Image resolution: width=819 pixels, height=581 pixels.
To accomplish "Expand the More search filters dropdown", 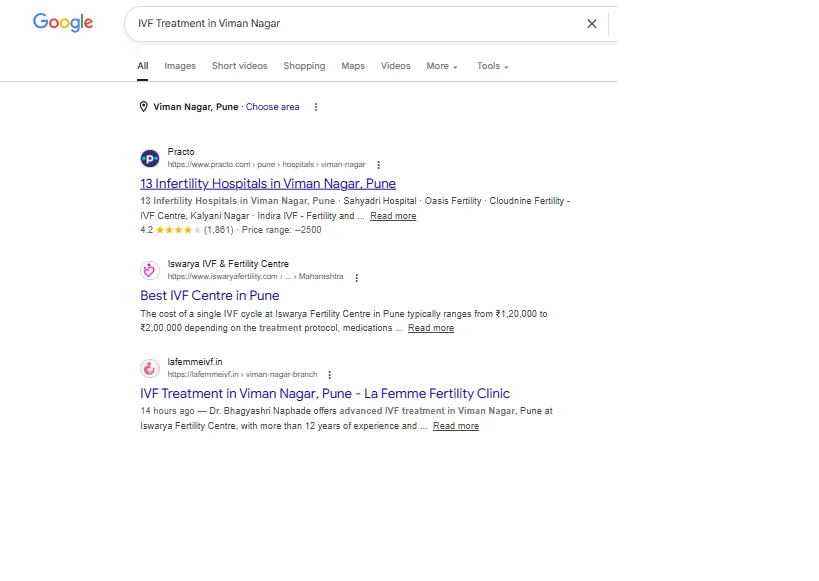I will pyautogui.click(x=442, y=66).
